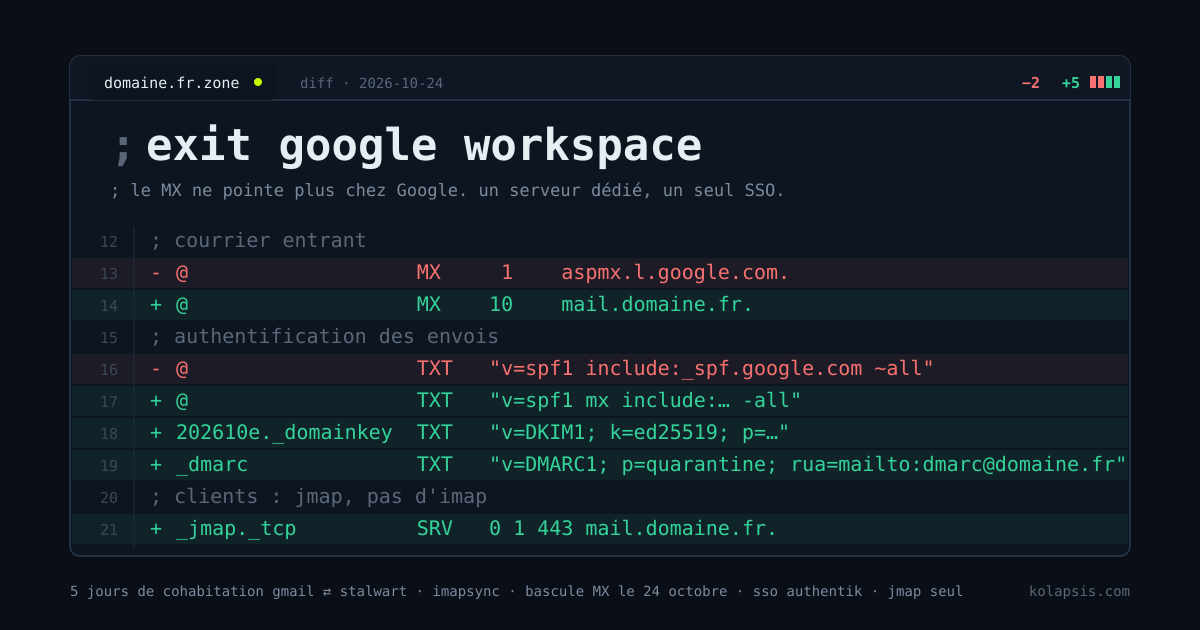Click line number 19
This screenshot has width=1200, height=630.
click(x=109, y=465)
